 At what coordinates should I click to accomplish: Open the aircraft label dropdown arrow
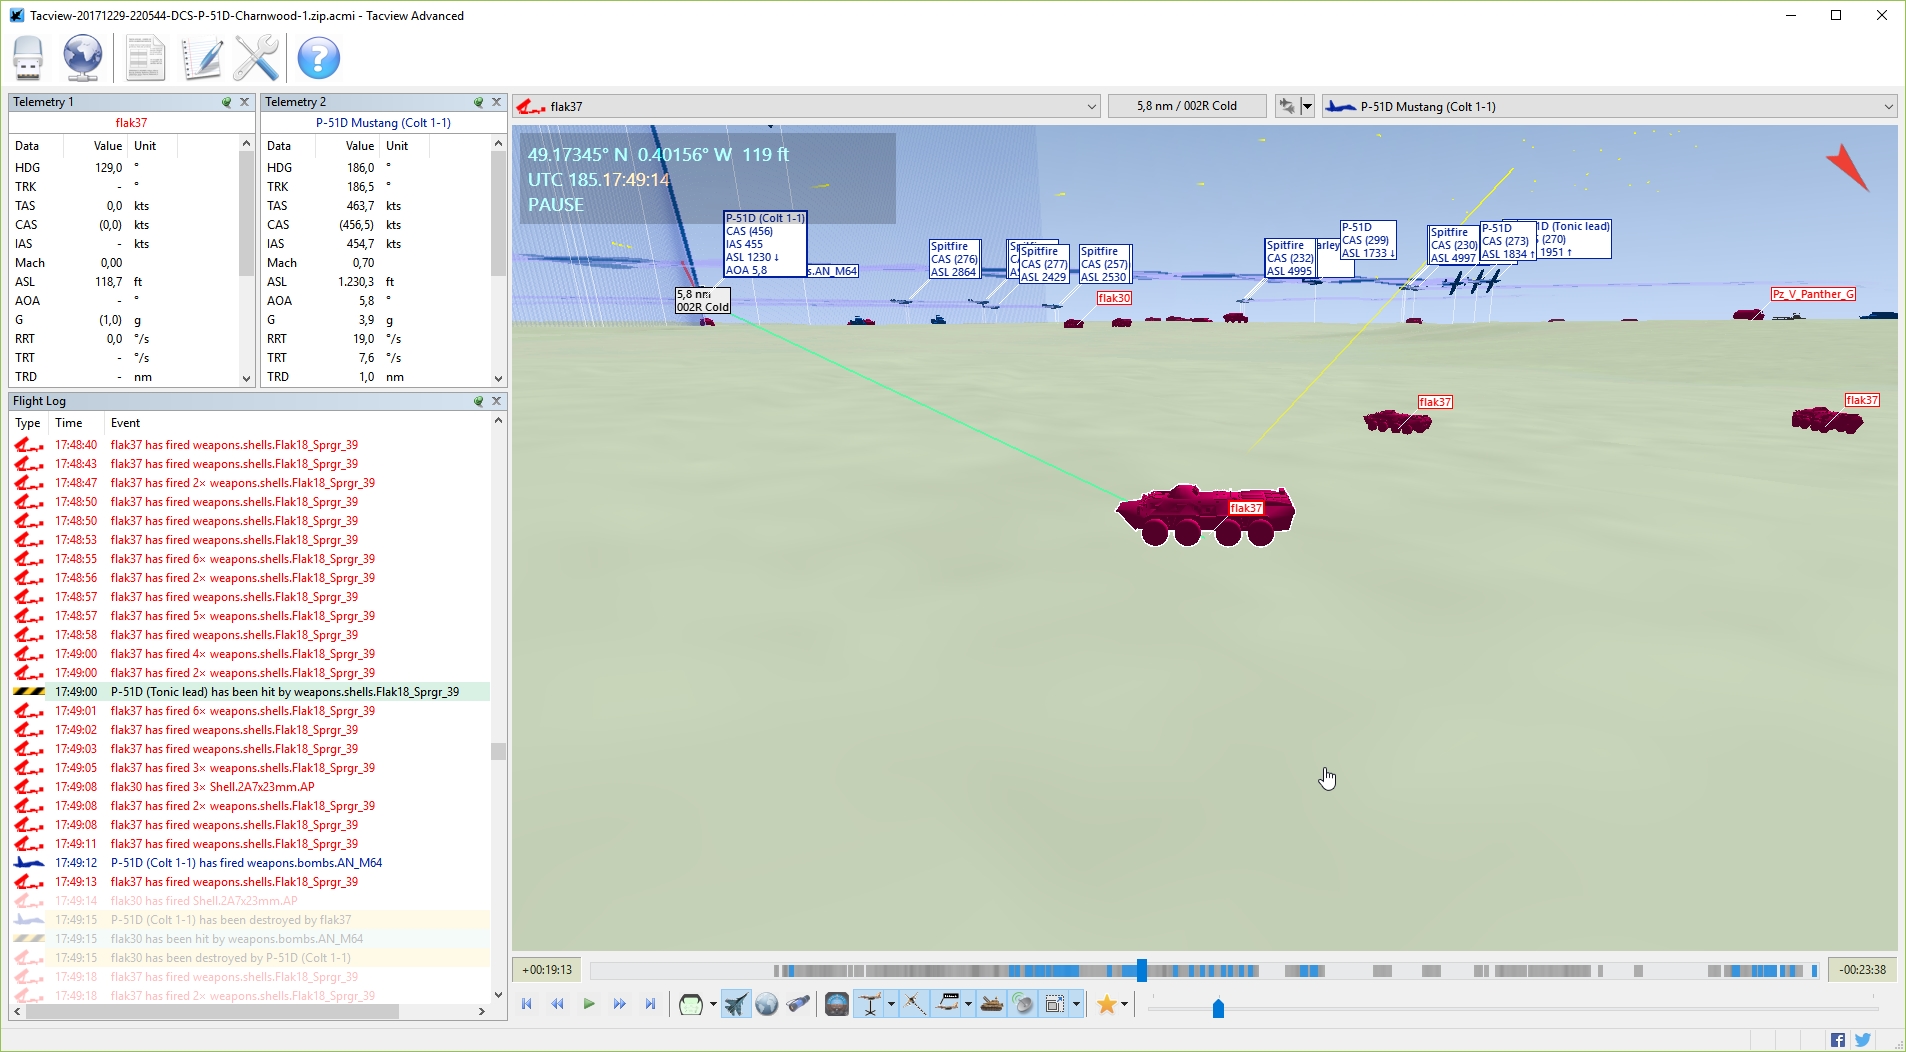coord(968,1004)
